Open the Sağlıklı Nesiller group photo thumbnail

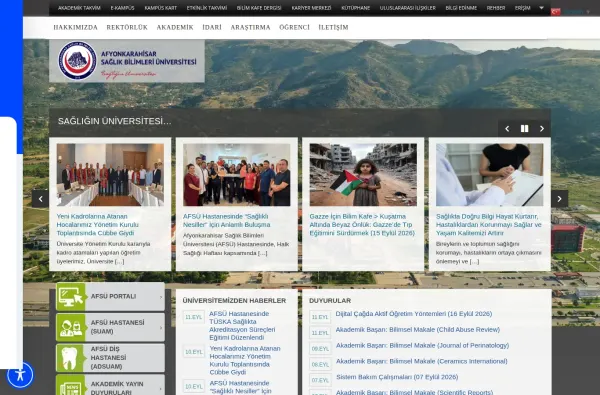(x=236, y=175)
